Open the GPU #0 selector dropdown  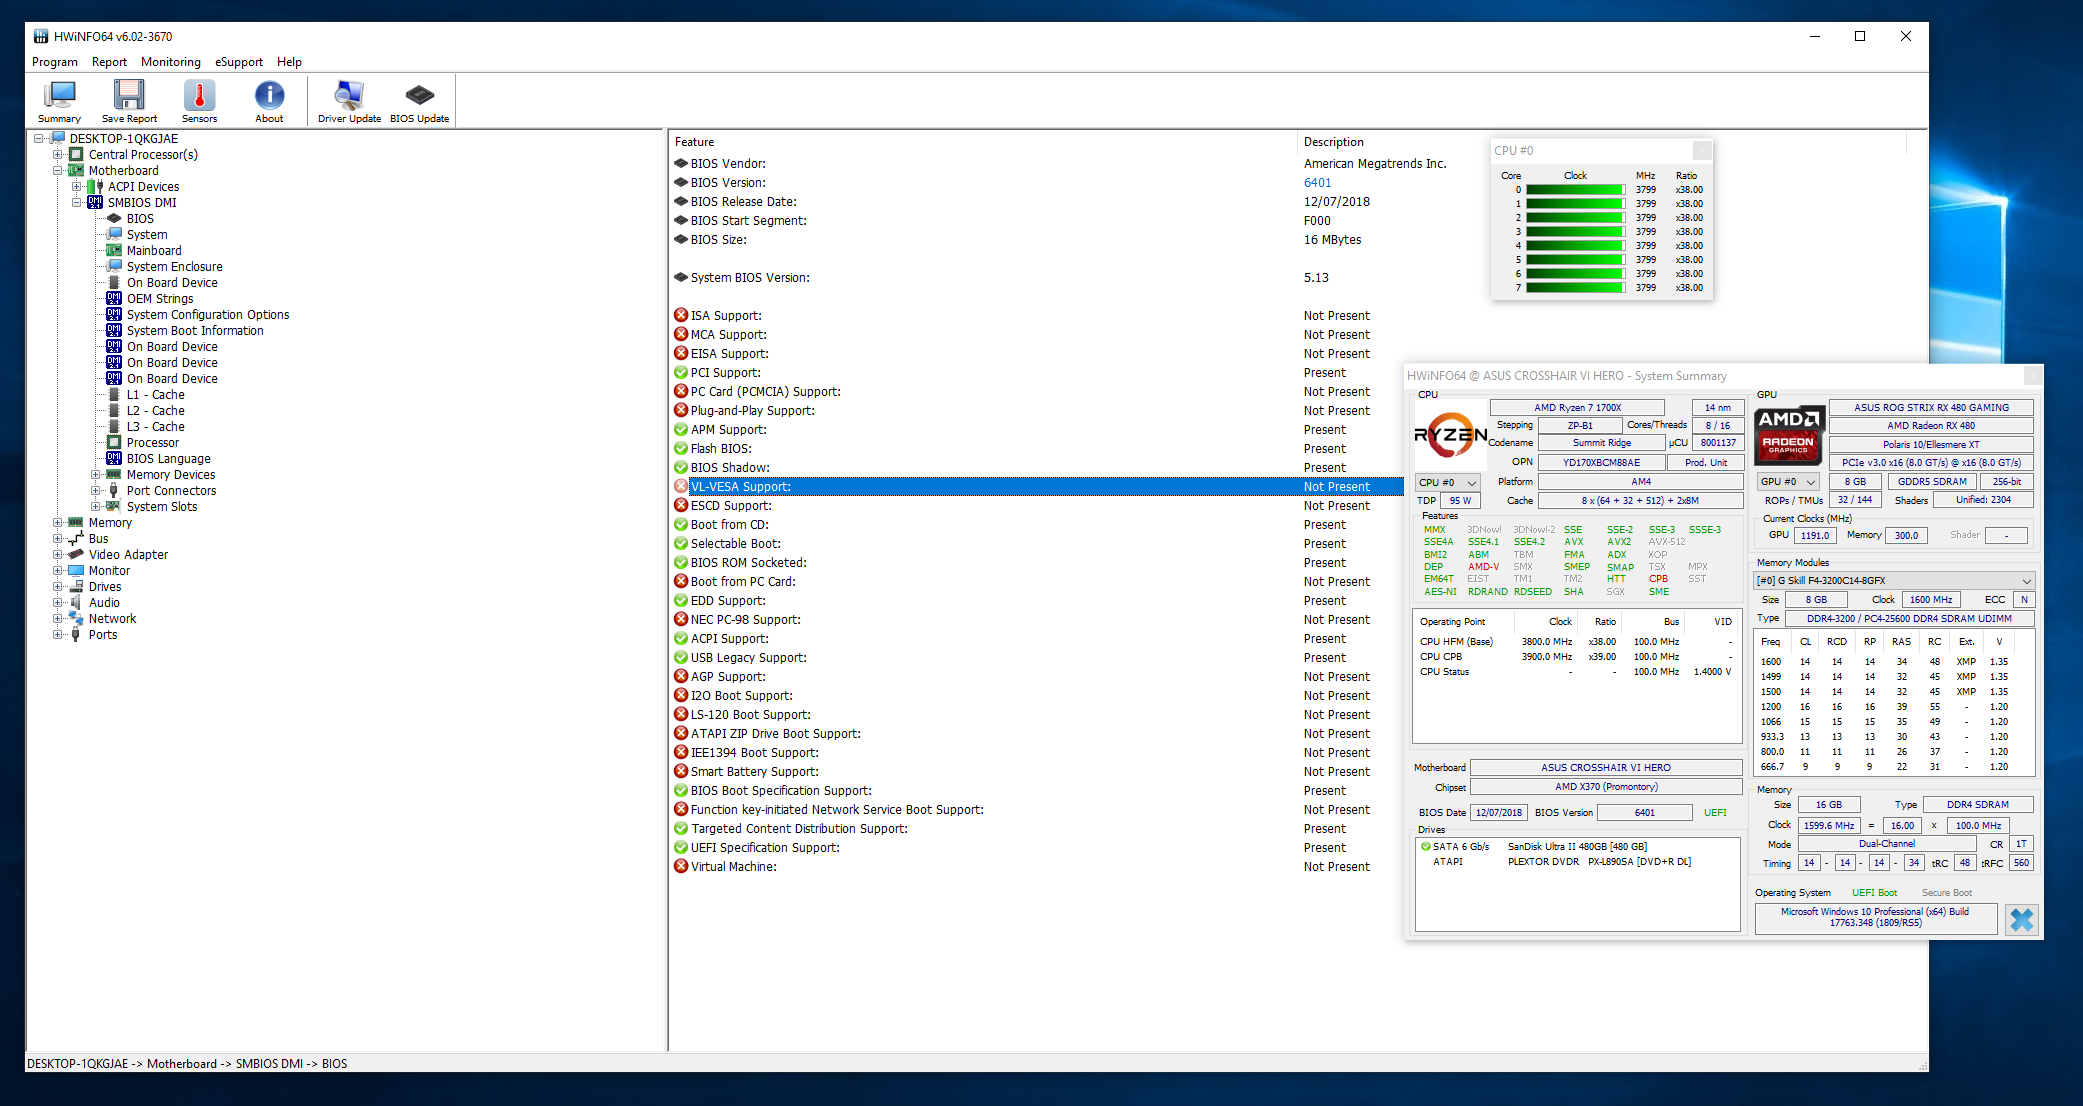(1787, 482)
